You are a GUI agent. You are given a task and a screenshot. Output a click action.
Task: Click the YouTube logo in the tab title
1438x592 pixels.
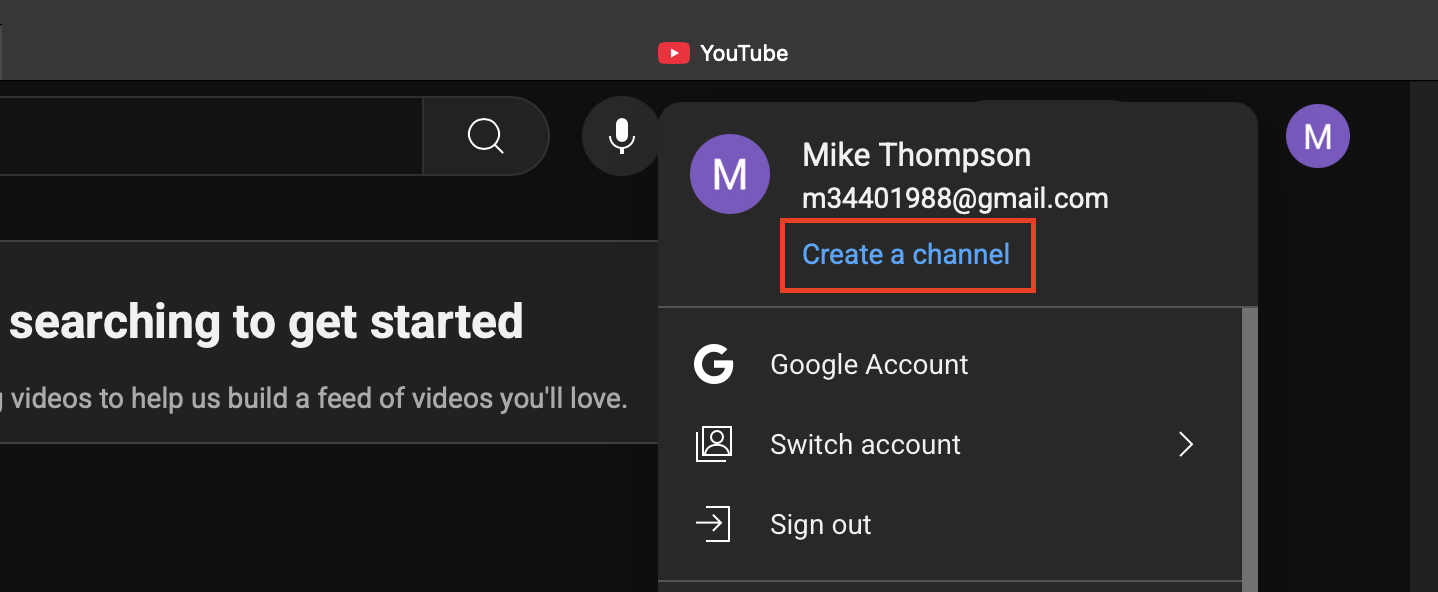673,53
